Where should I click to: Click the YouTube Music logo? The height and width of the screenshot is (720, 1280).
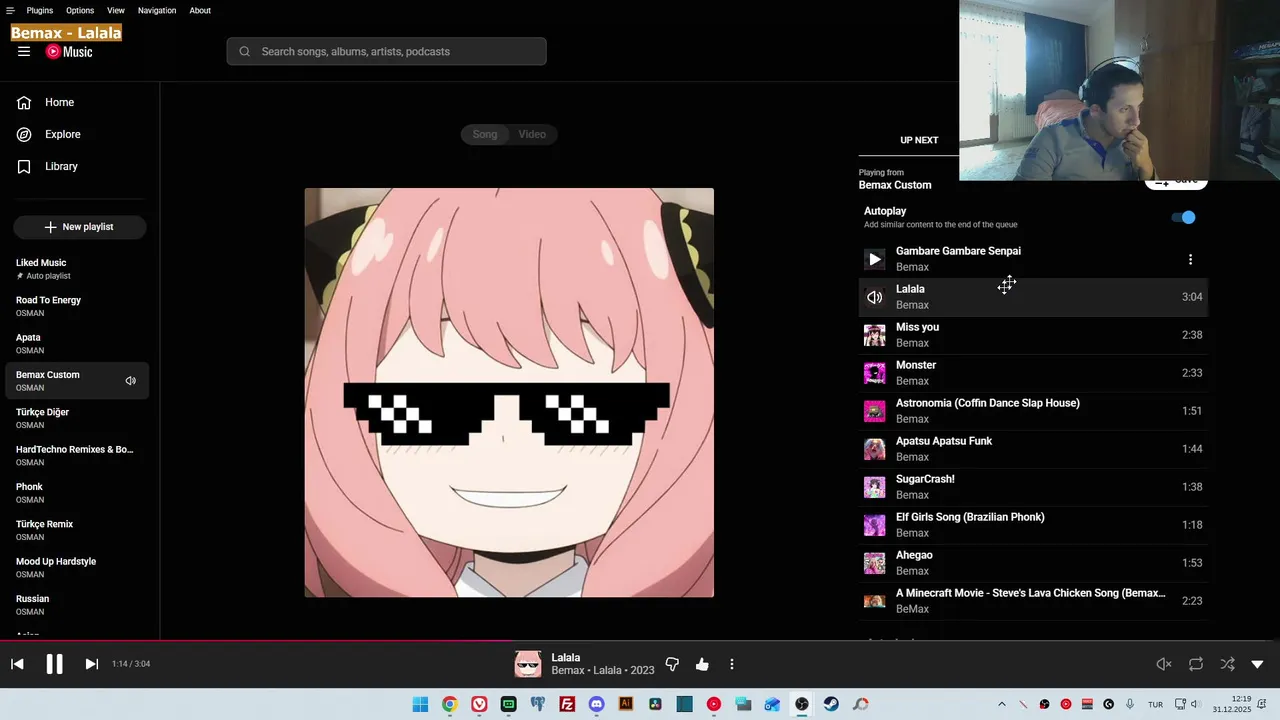point(69,52)
